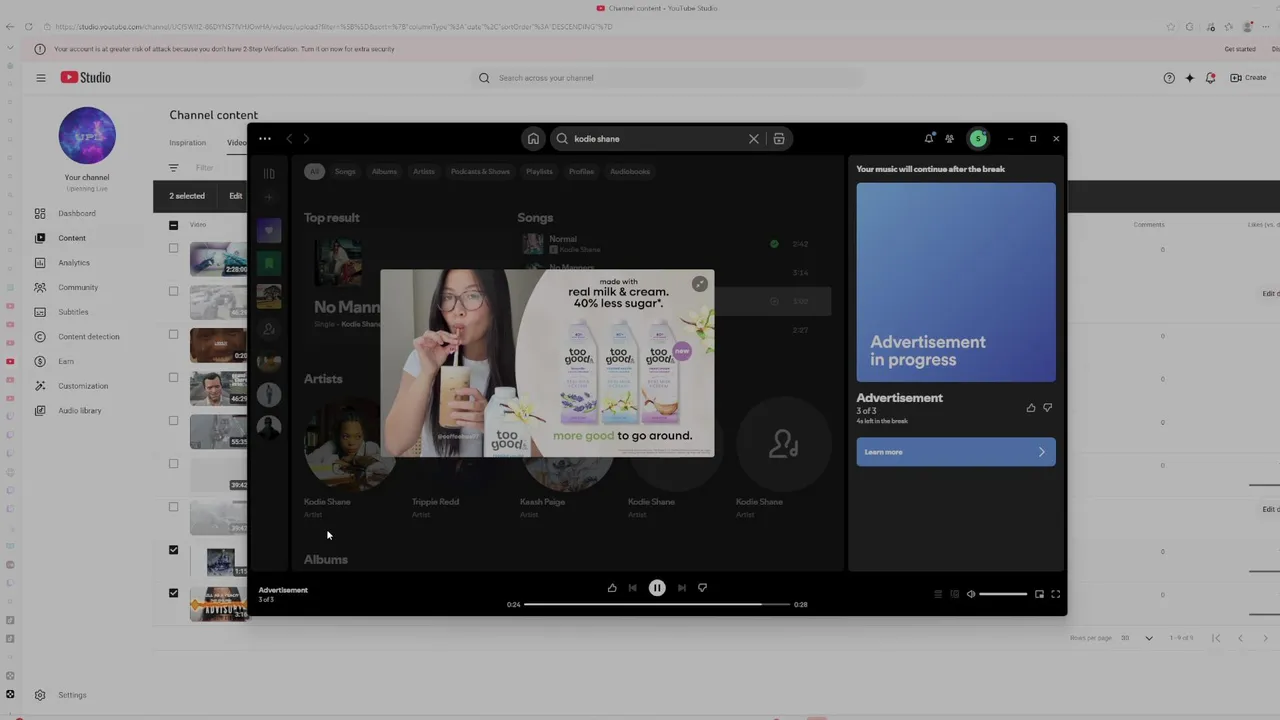Select the 'Podcasts & Shows' filter chip
The height and width of the screenshot is (720, 1280).
pos(480,171)
